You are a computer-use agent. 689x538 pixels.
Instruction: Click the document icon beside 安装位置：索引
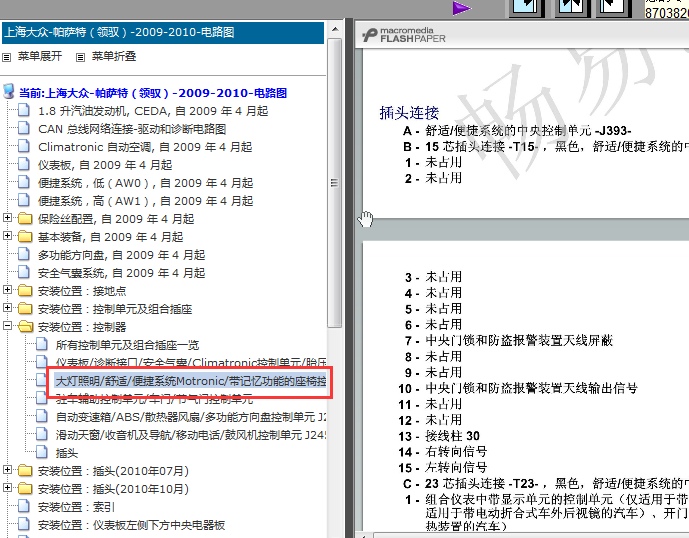24,507
